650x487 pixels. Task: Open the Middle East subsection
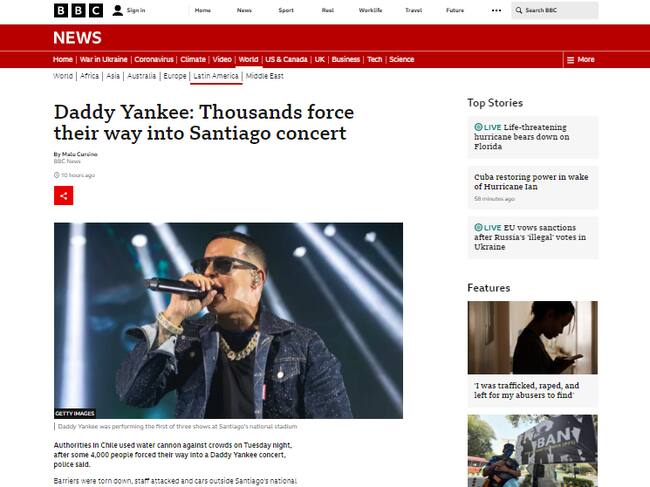(x=264, y=76)
